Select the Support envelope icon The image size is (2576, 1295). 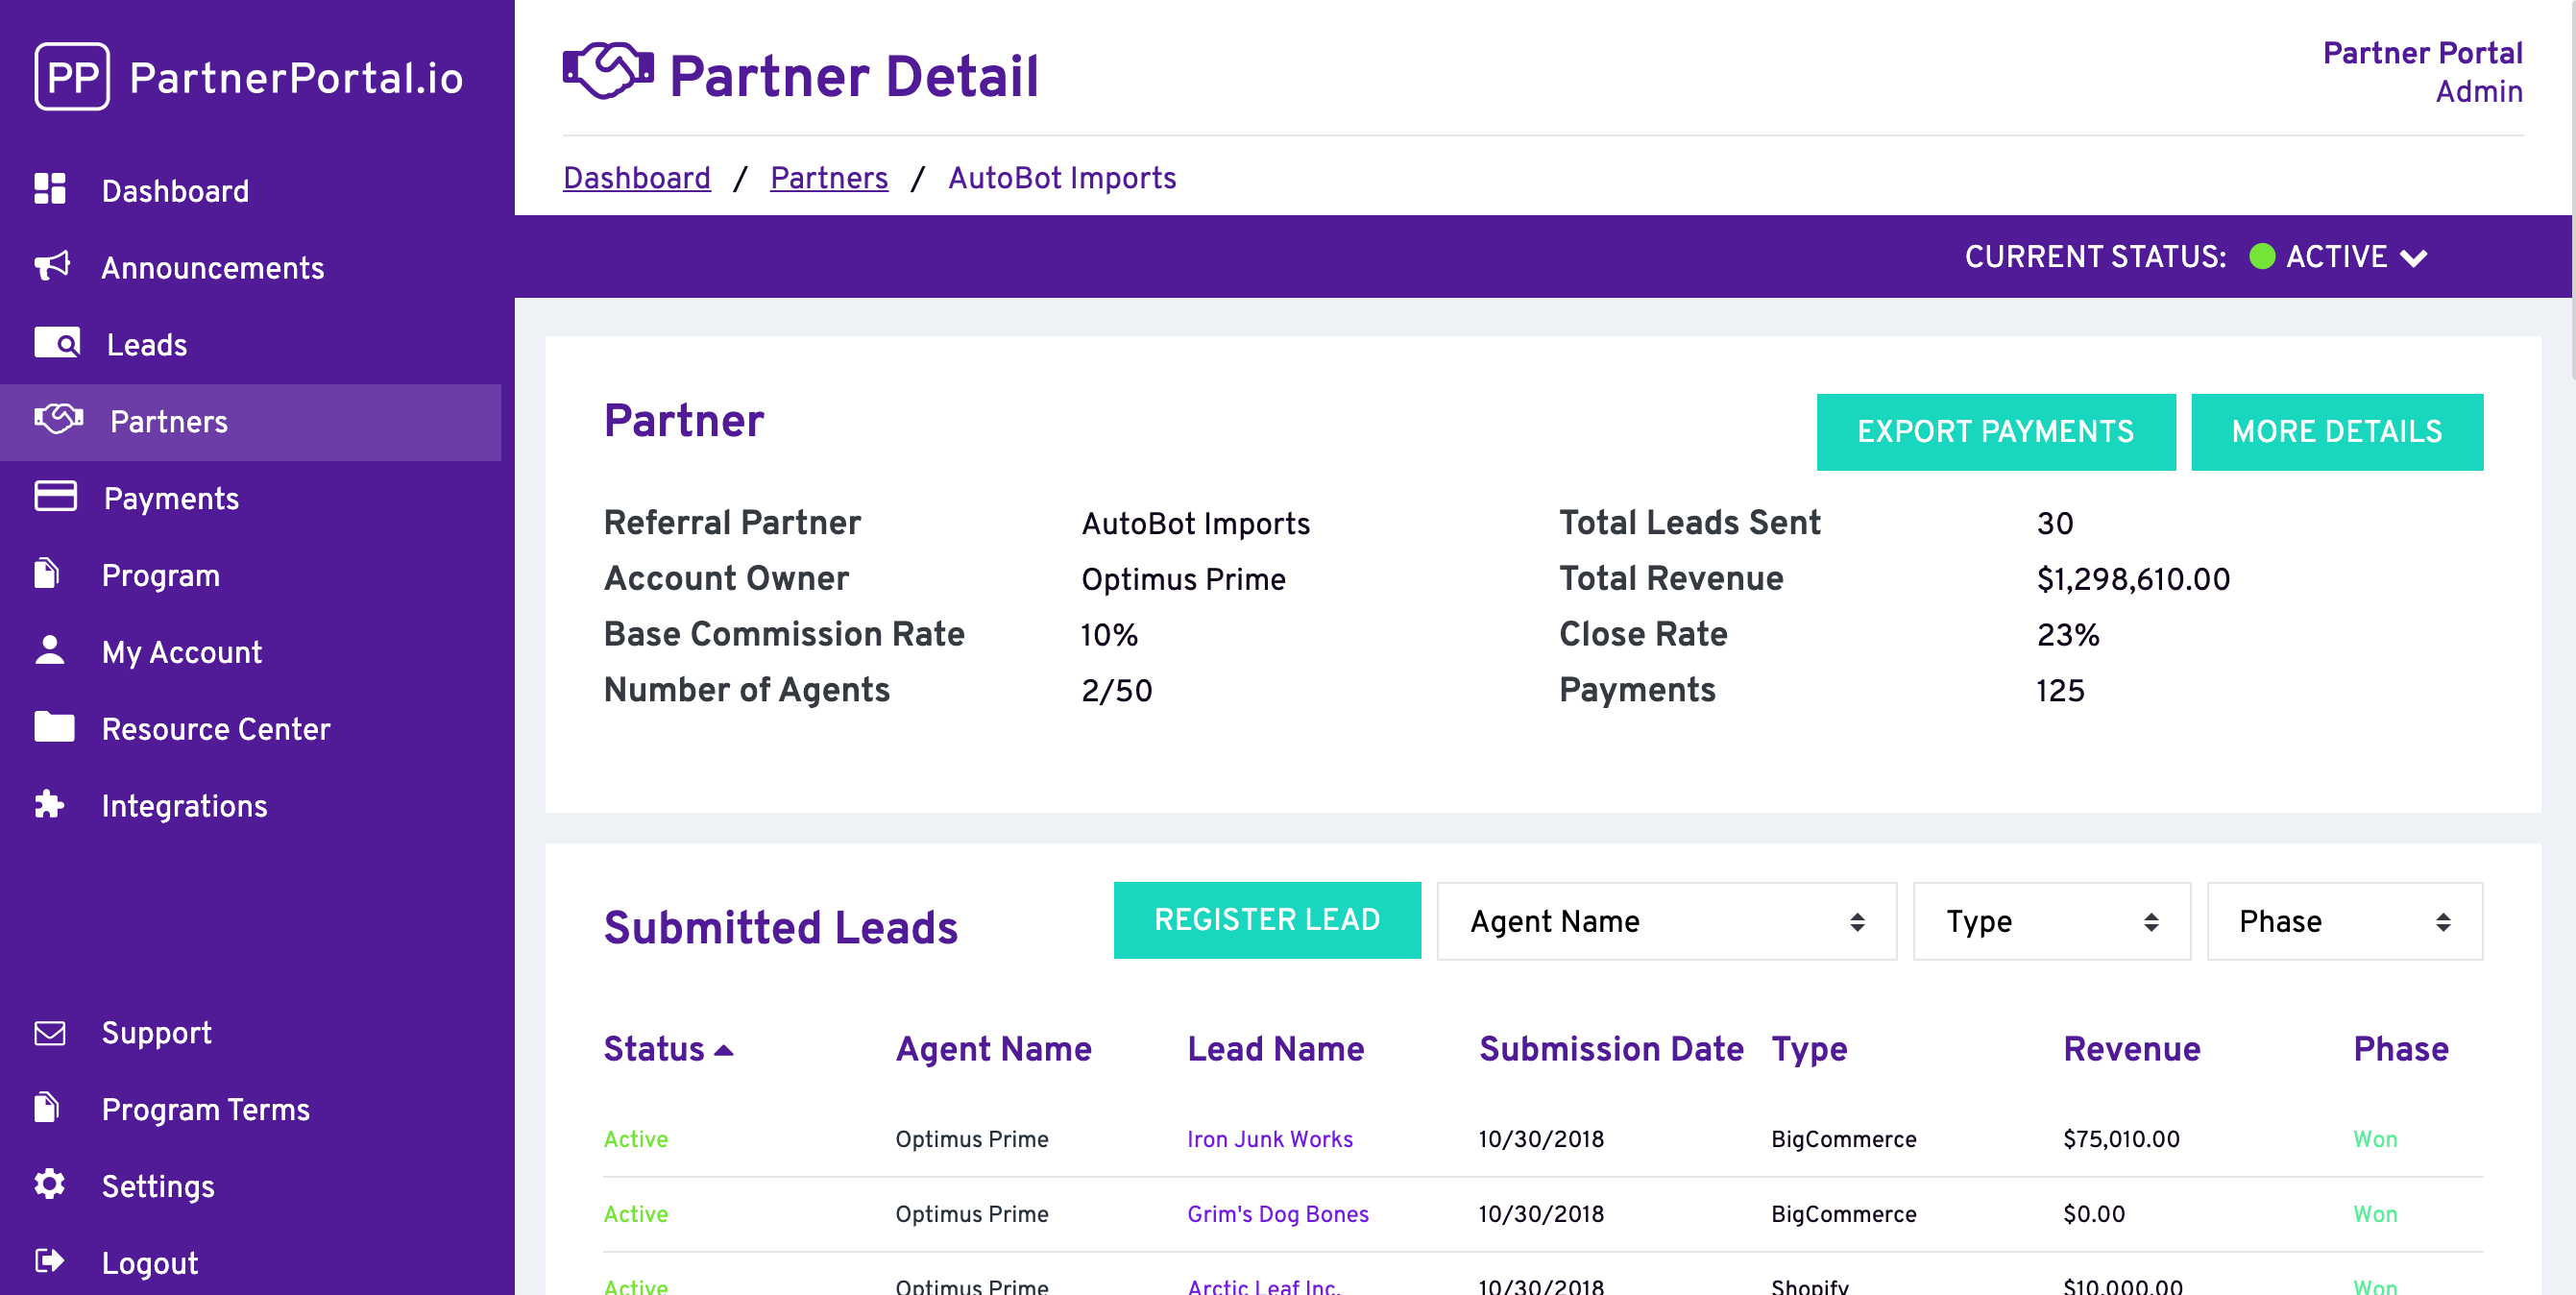point(51,1032)
